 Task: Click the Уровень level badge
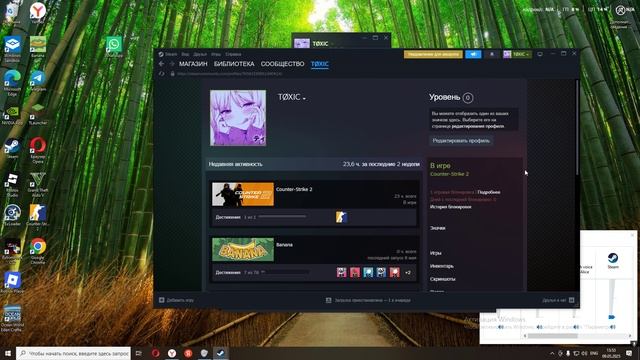[468, 98]
